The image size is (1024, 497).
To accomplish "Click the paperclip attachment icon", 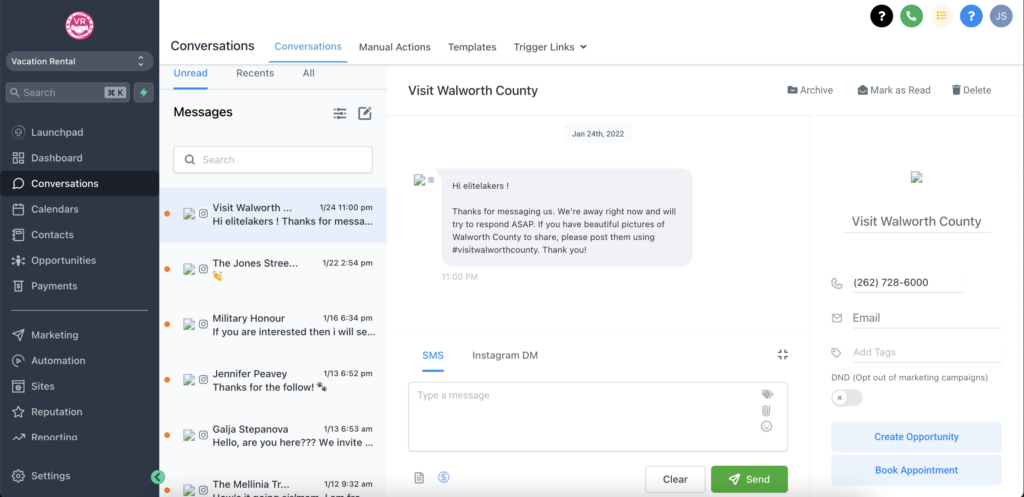I will 767,411.
